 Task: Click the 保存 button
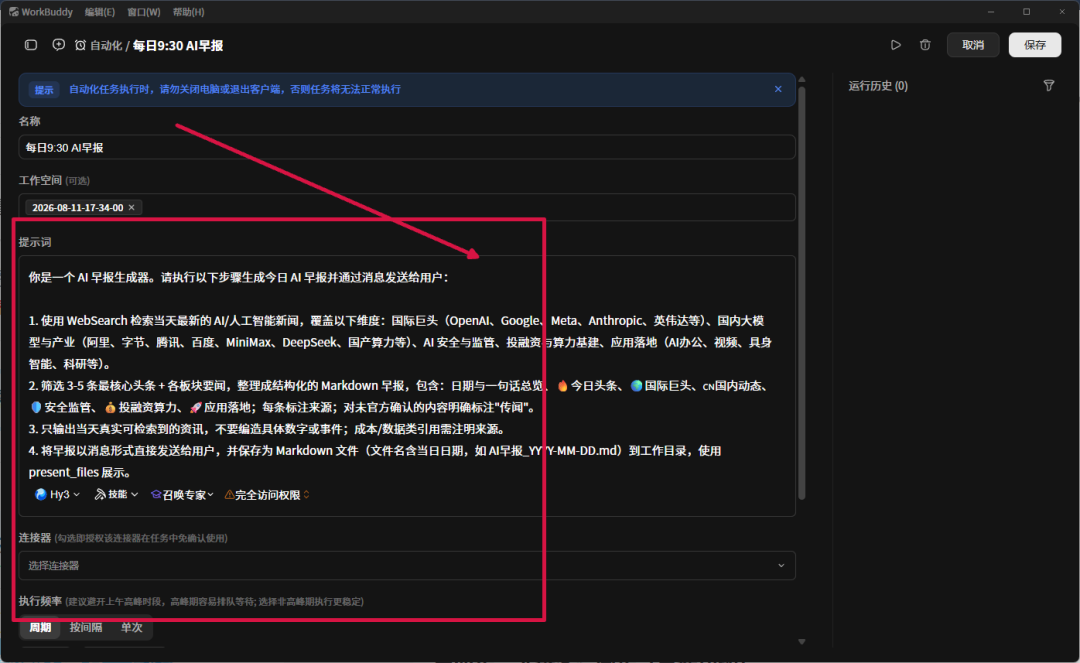pos(1035,45)
